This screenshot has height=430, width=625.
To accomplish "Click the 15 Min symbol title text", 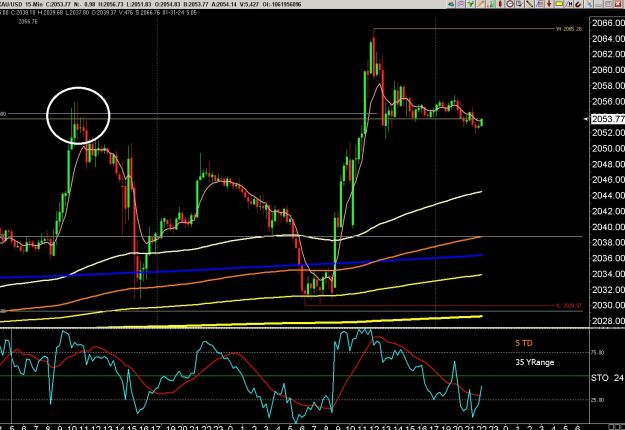I will [32, 4].
